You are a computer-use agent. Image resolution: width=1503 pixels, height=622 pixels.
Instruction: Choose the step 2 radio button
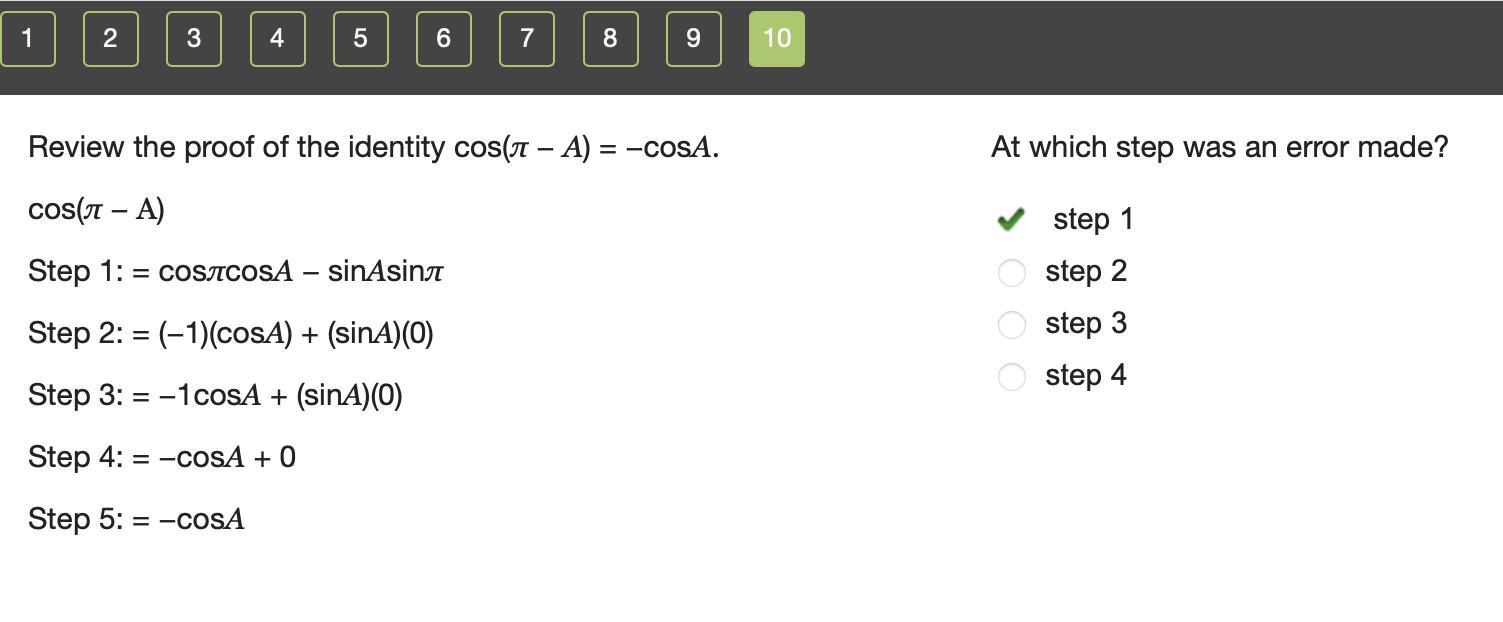tap(1011, 272)
